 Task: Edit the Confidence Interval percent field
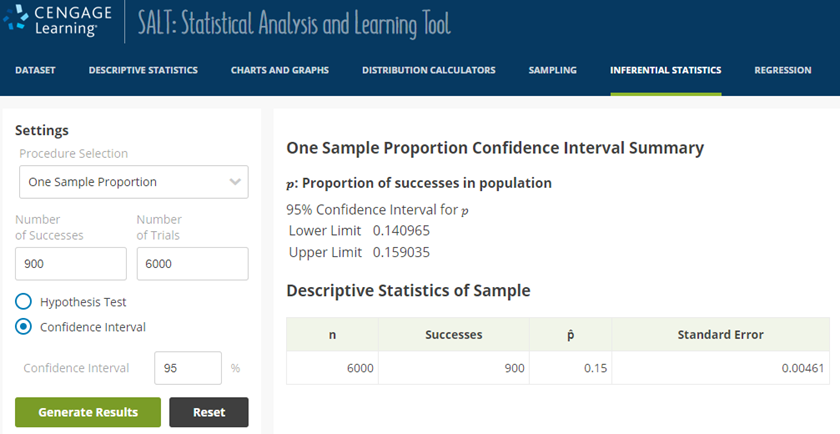point(187,367)
